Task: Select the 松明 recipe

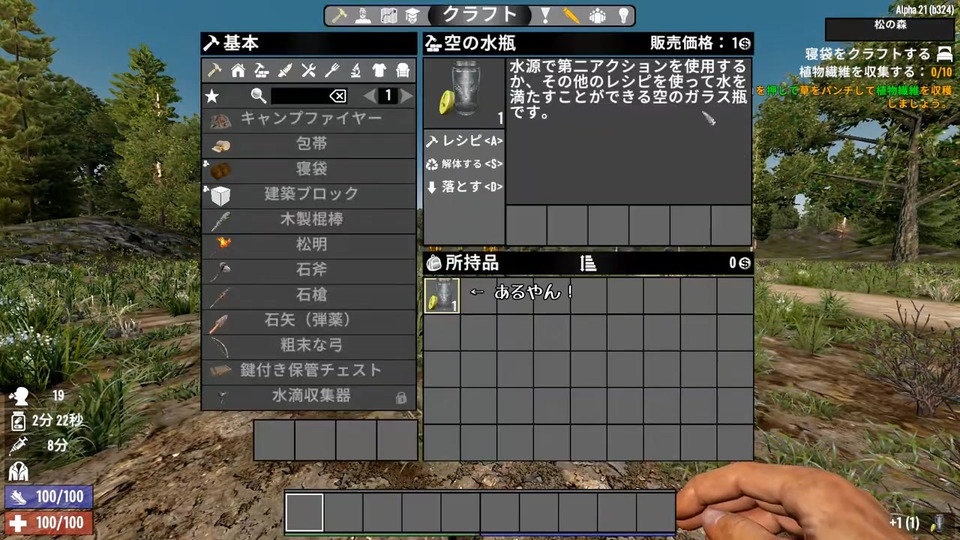Action: (x=309, y=245)
